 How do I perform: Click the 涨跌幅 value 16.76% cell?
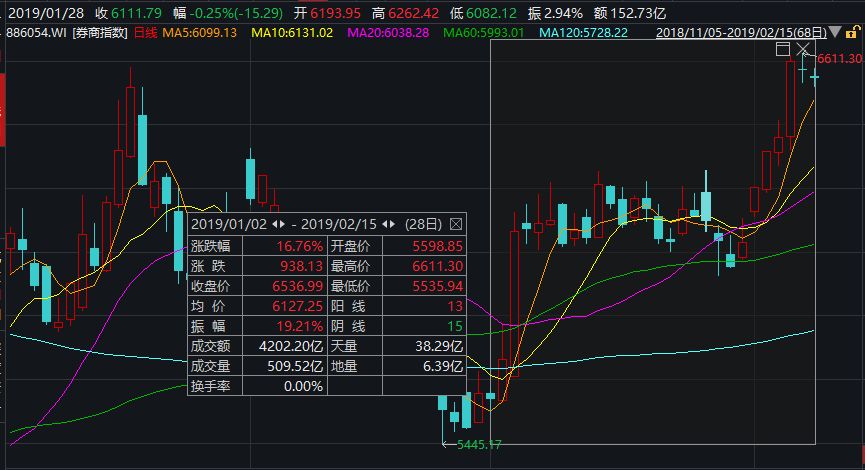point(285,246)
